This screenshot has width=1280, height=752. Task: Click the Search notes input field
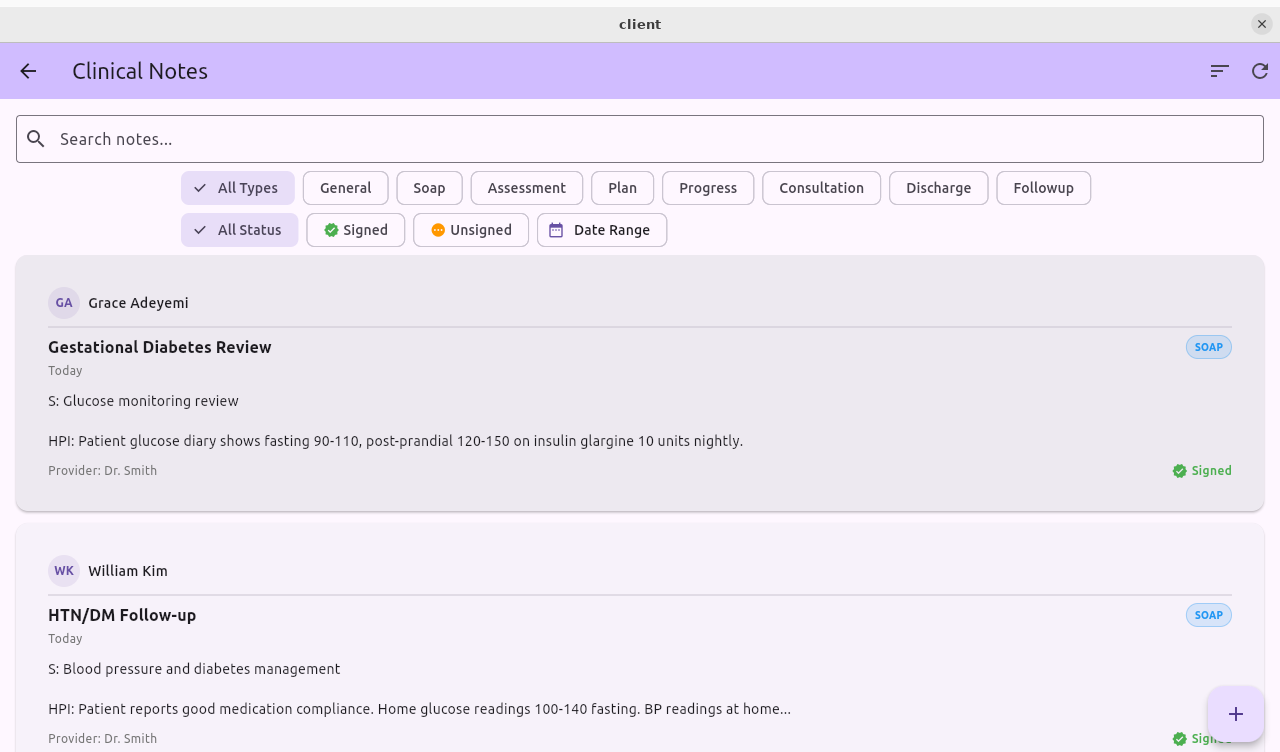click(400, 139)
